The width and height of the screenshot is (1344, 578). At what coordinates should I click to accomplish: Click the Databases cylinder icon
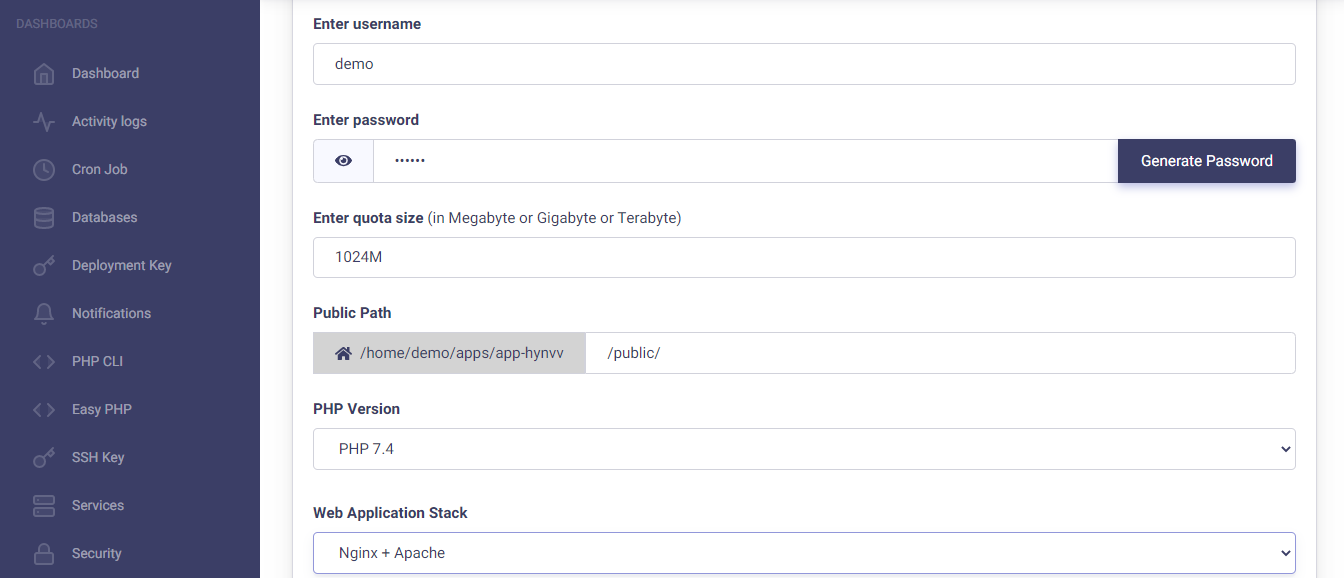tap(44, 218)
